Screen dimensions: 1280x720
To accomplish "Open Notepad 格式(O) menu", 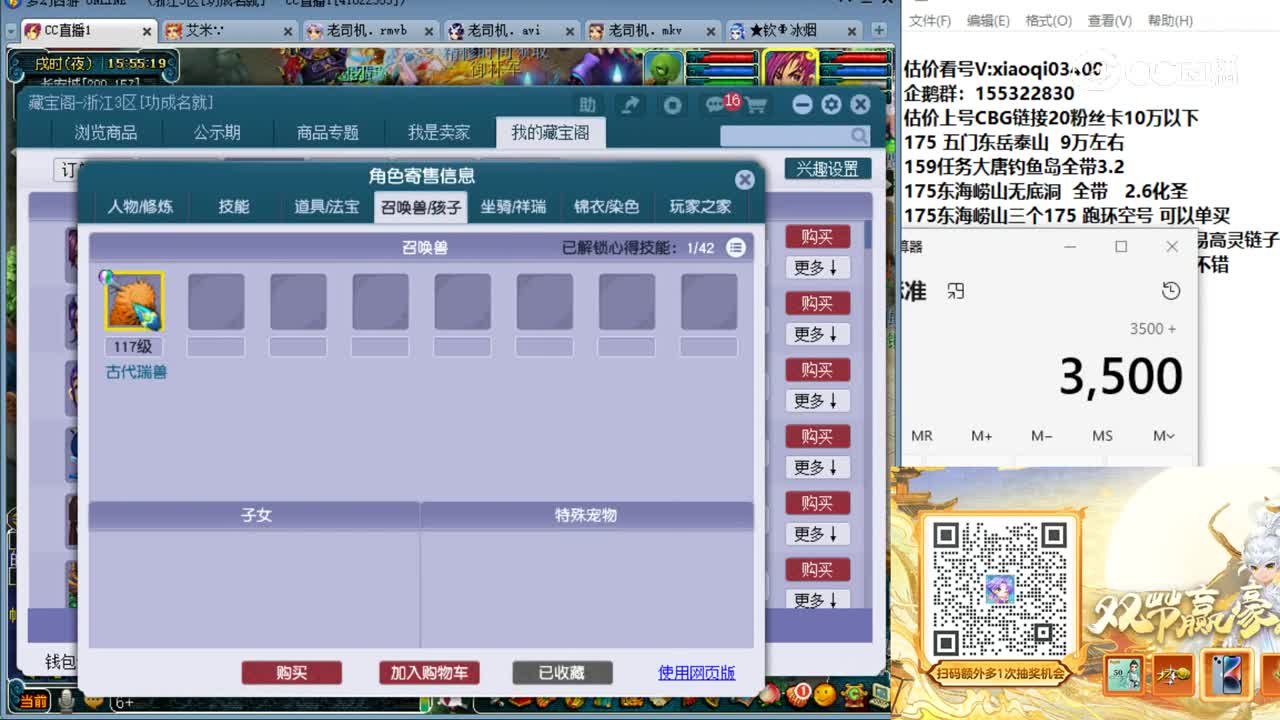I will [x=1048, y=20].
